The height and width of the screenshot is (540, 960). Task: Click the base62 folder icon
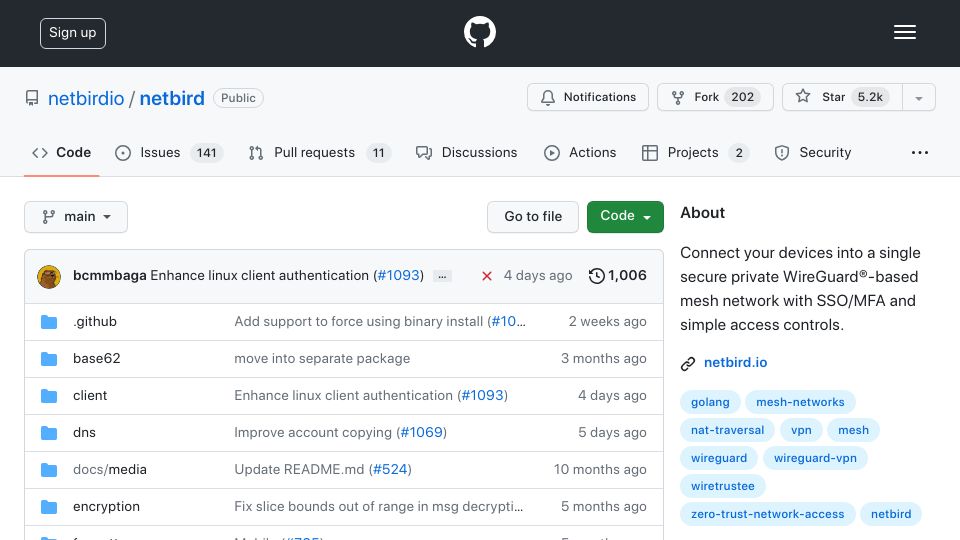click(x=49, y=359)
